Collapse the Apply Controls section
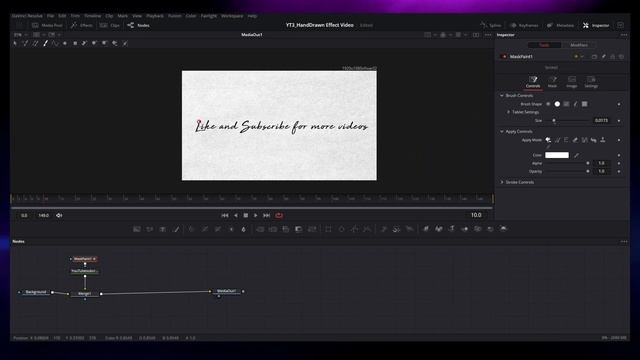This screenshot has width=640, height=360. click(x=502, y=131)
